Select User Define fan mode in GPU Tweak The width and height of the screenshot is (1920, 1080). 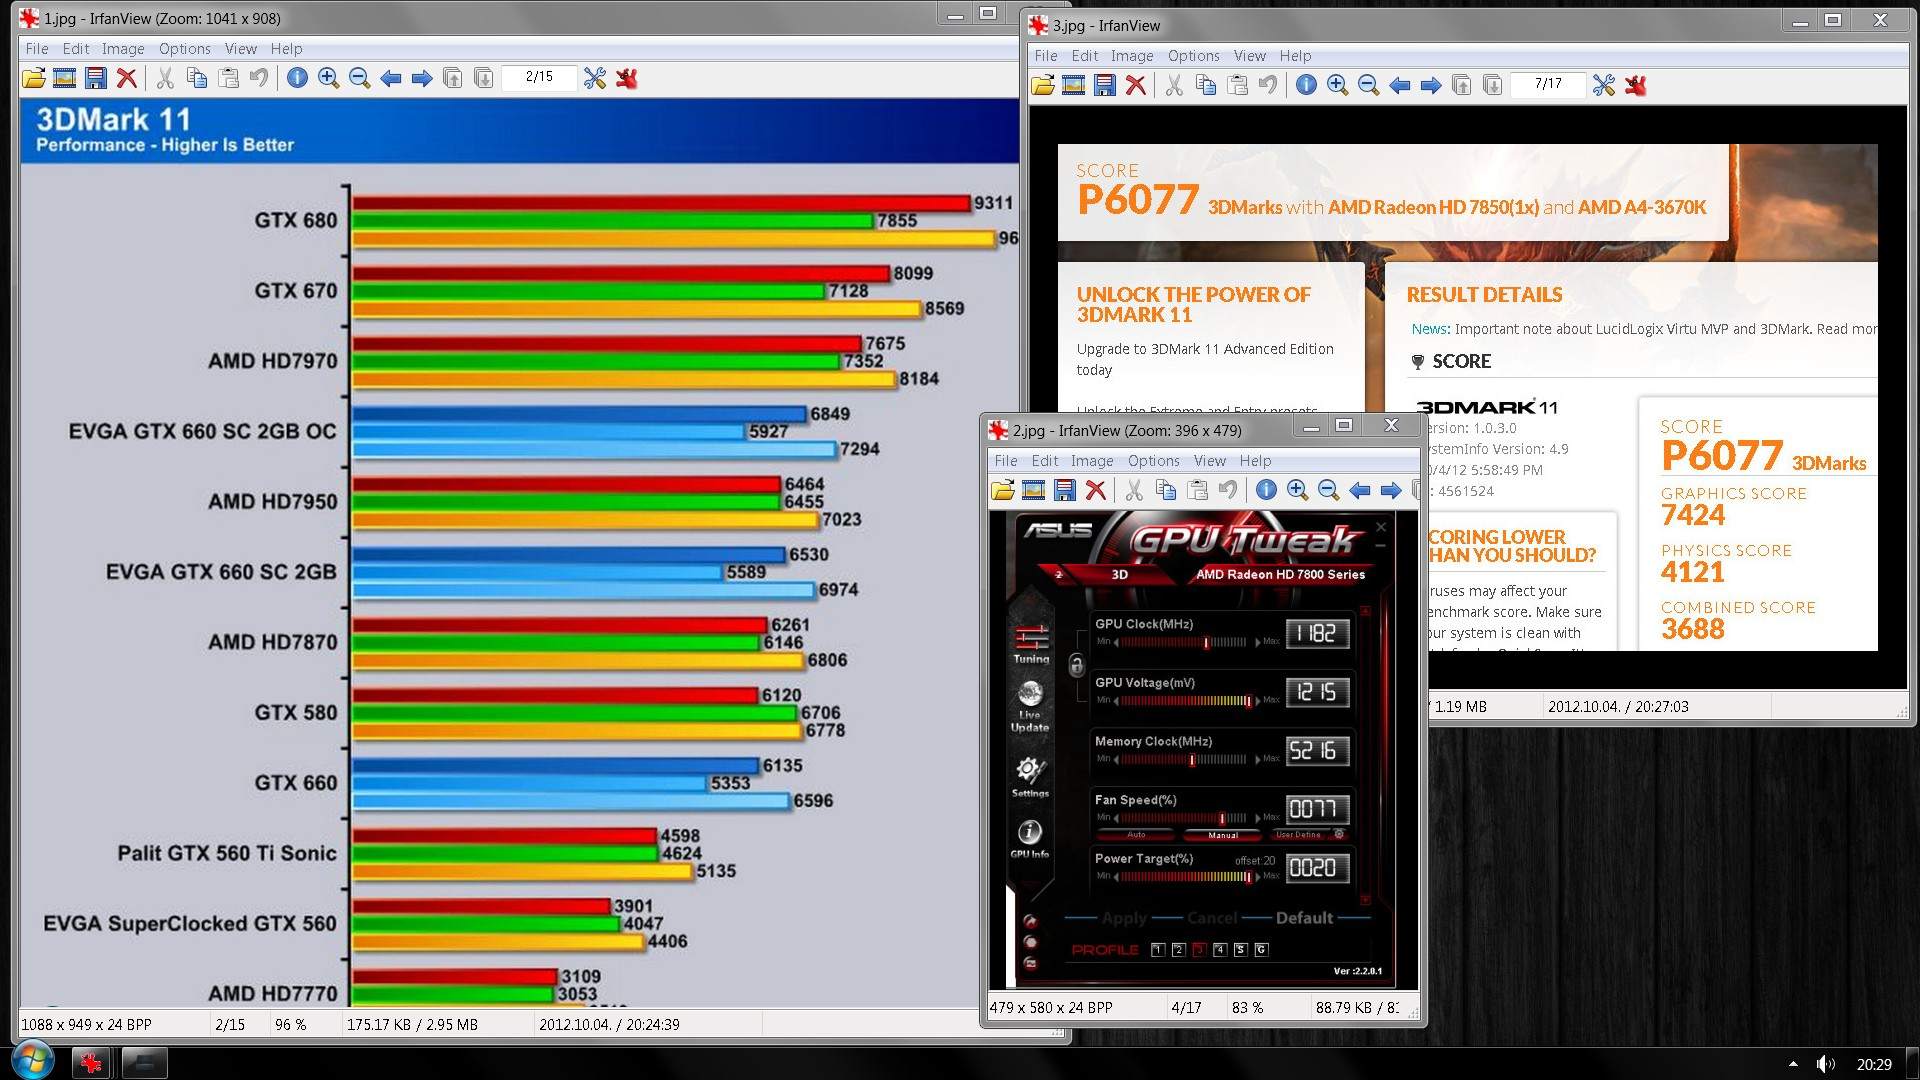pos(1298,835)
